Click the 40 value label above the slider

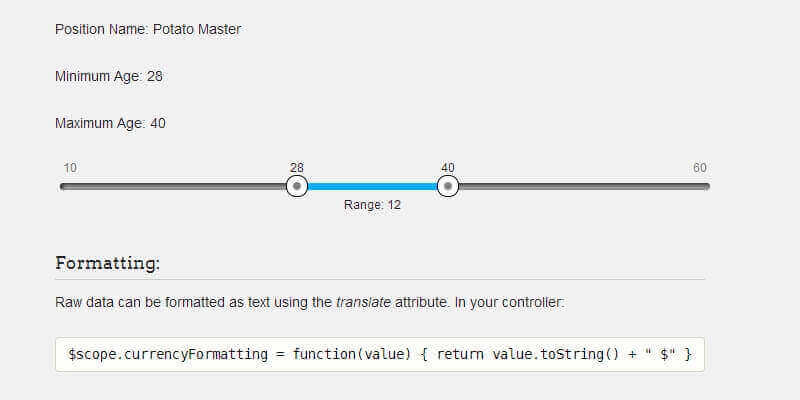pyautogui.click(x=448, y=168)
